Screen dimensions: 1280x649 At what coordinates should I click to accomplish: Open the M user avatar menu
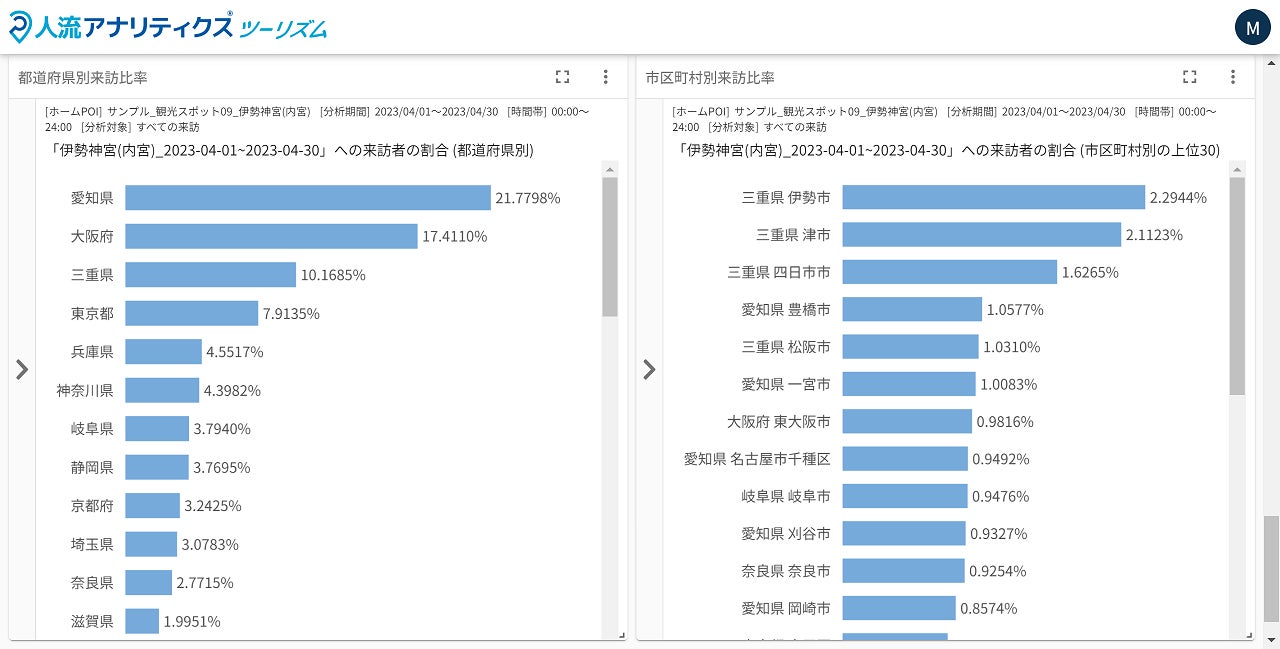point(1252,27)
